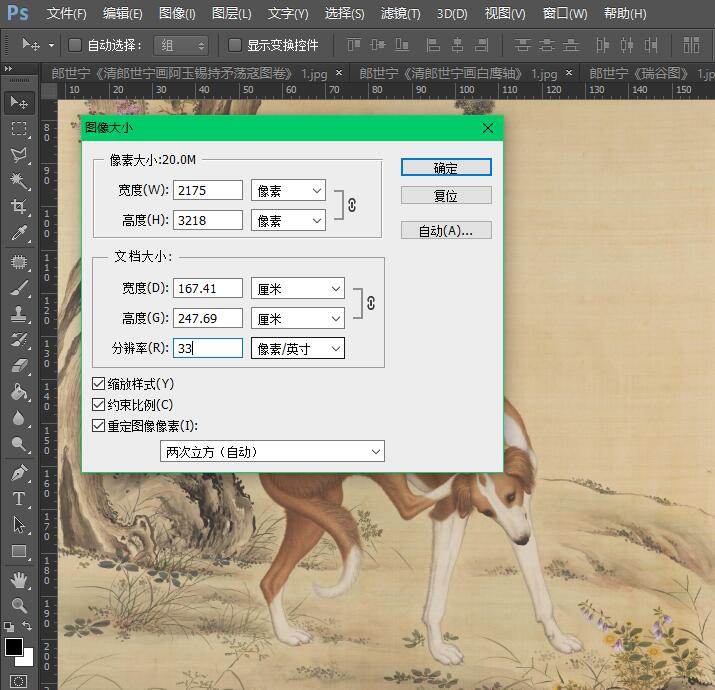Viewport: 715px width, 690px height.
Task: Expand the toolbox double-arrow
Action: point(8,68)
